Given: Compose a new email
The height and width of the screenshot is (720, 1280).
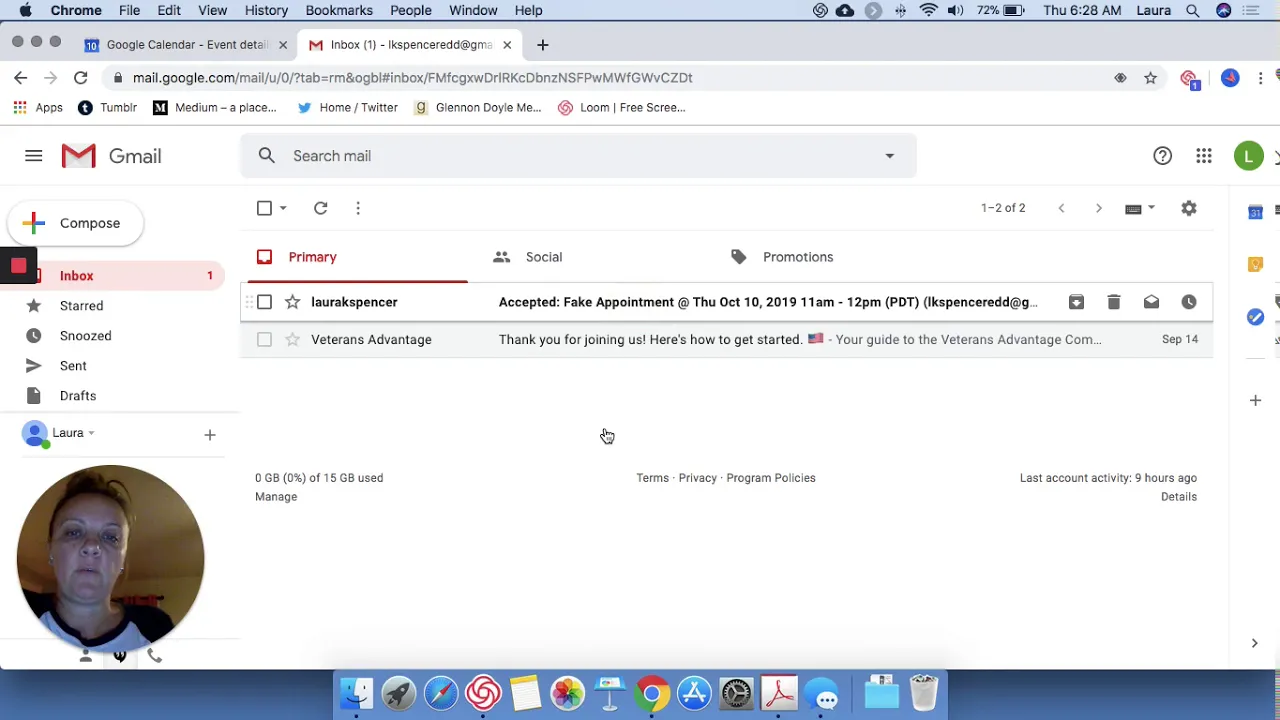Looking at the screenshot, I should [75, 223].
